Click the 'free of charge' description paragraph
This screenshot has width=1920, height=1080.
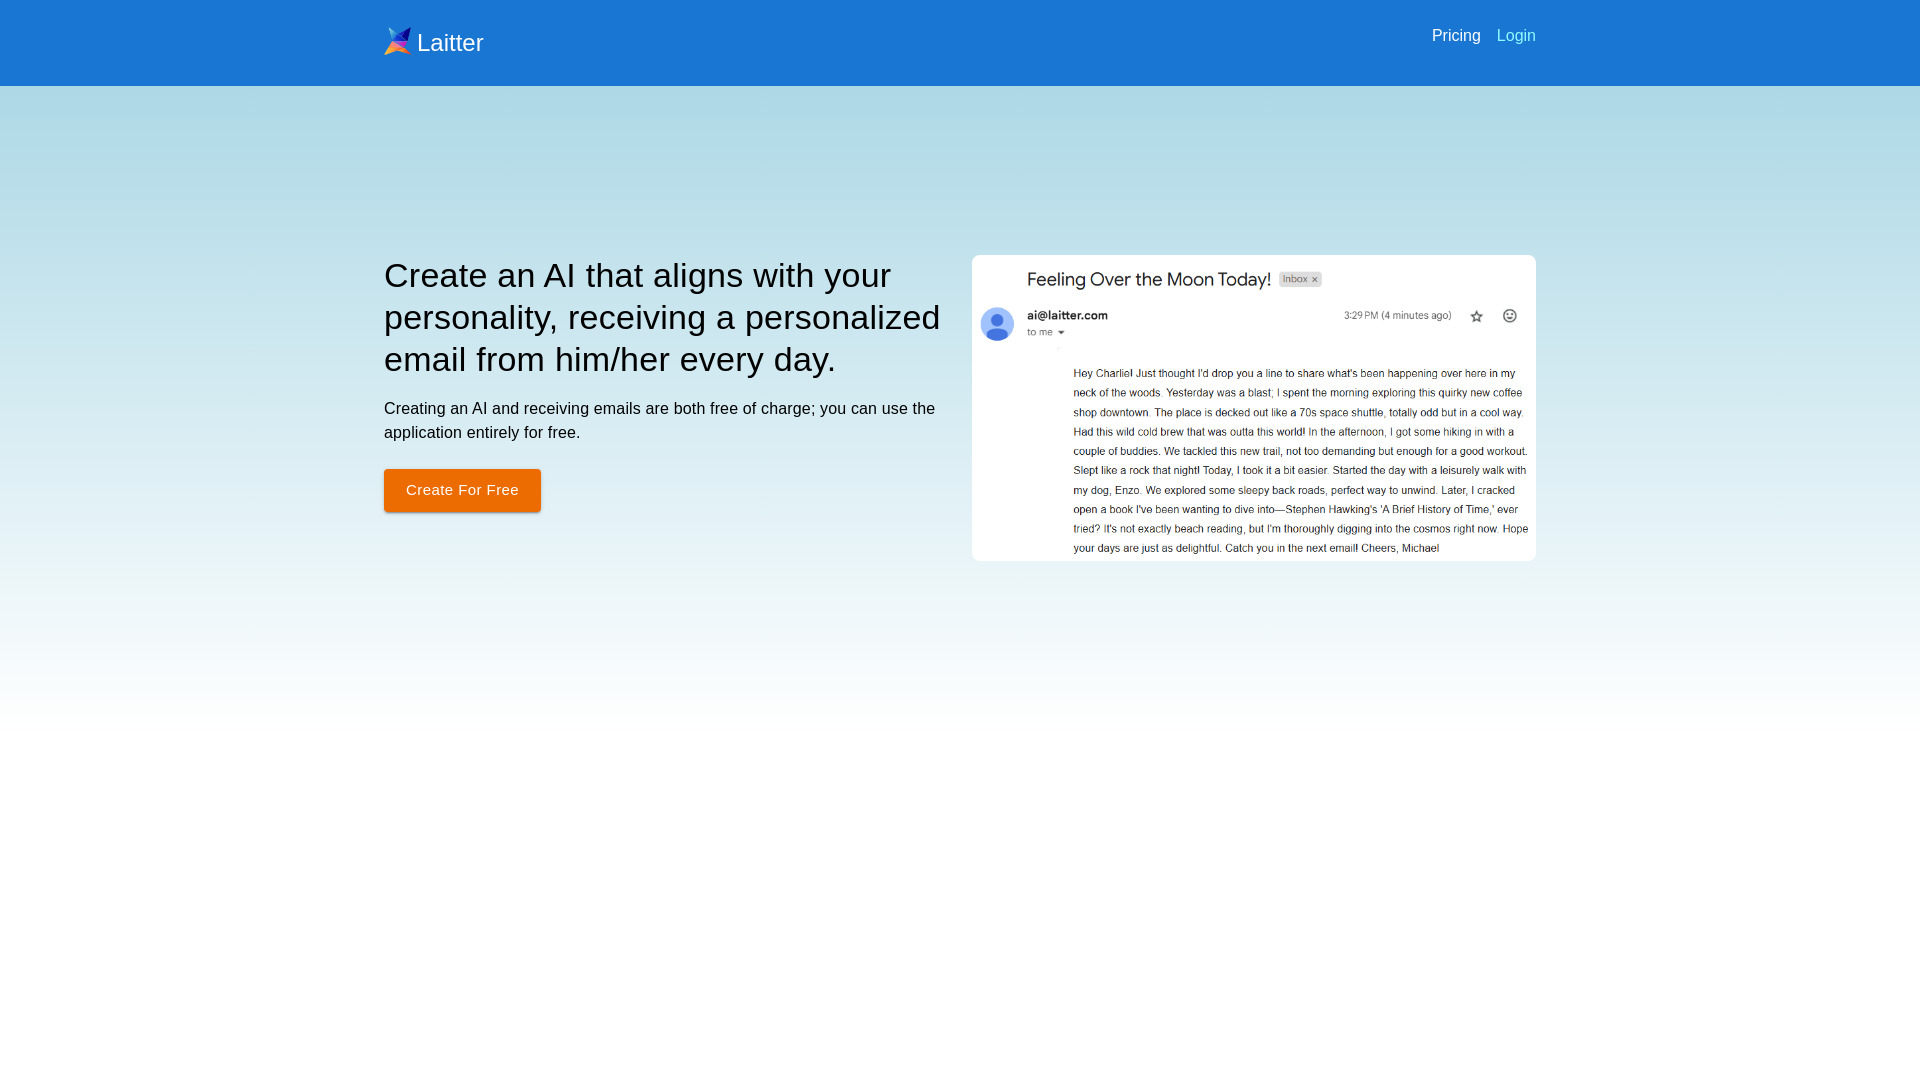(659, 421)
